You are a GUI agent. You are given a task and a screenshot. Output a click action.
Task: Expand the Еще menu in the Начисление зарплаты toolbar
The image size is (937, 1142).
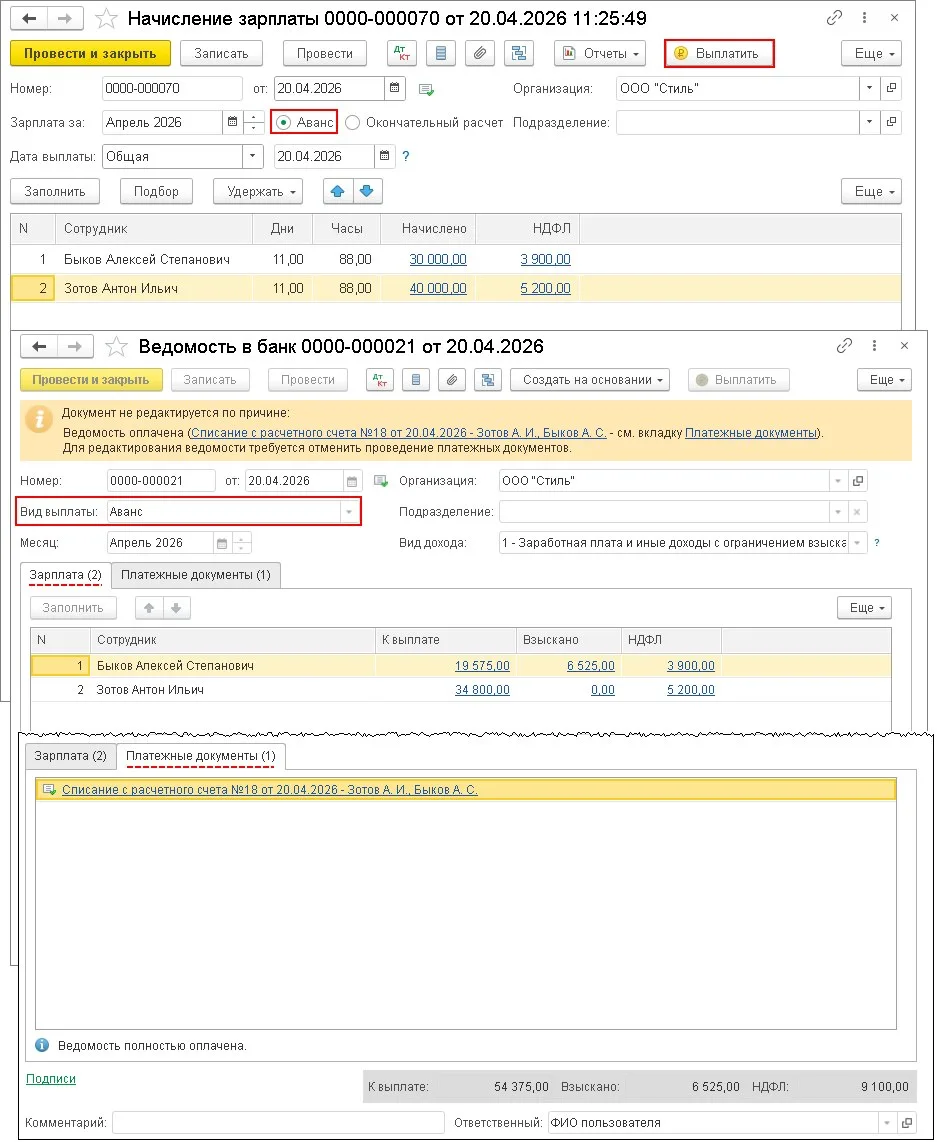tap(871, 53)
